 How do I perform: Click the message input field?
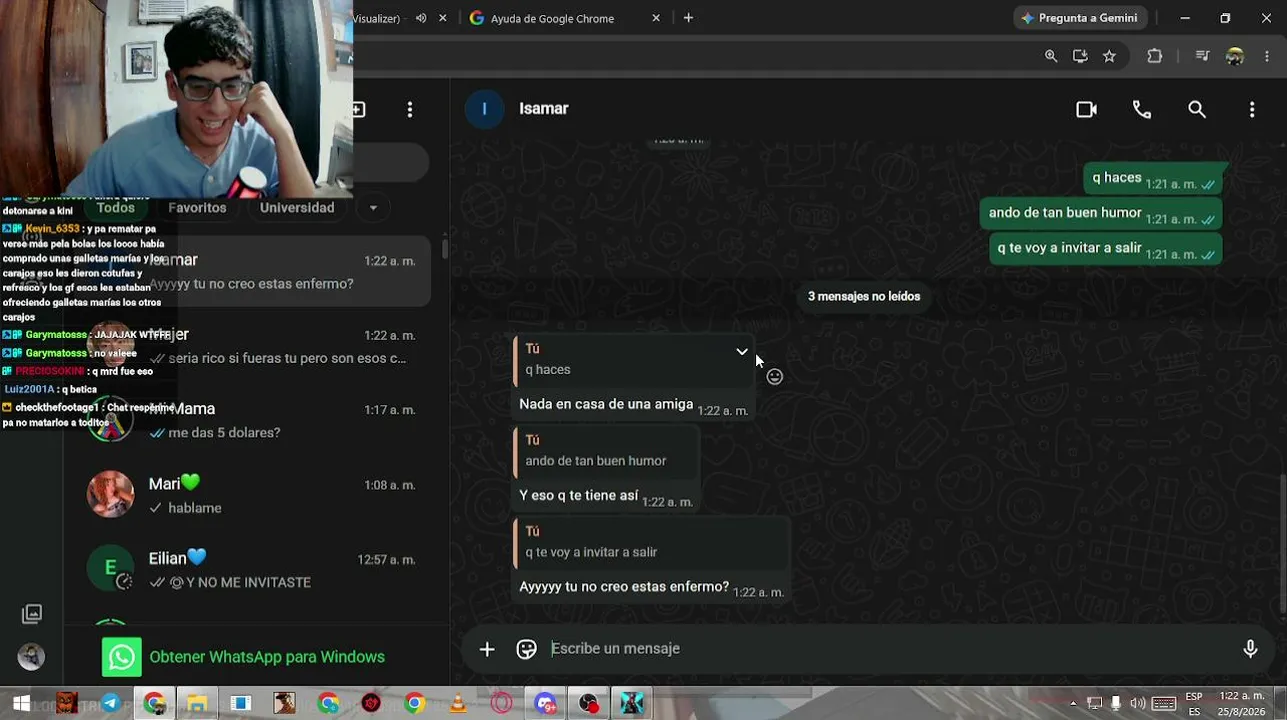coord(890,649)
